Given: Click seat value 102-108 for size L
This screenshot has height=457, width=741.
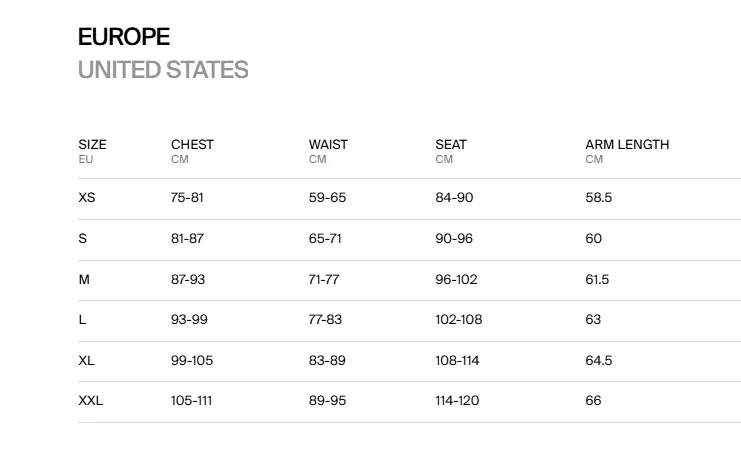Looking at the screenshot, I should coord(458,319).
